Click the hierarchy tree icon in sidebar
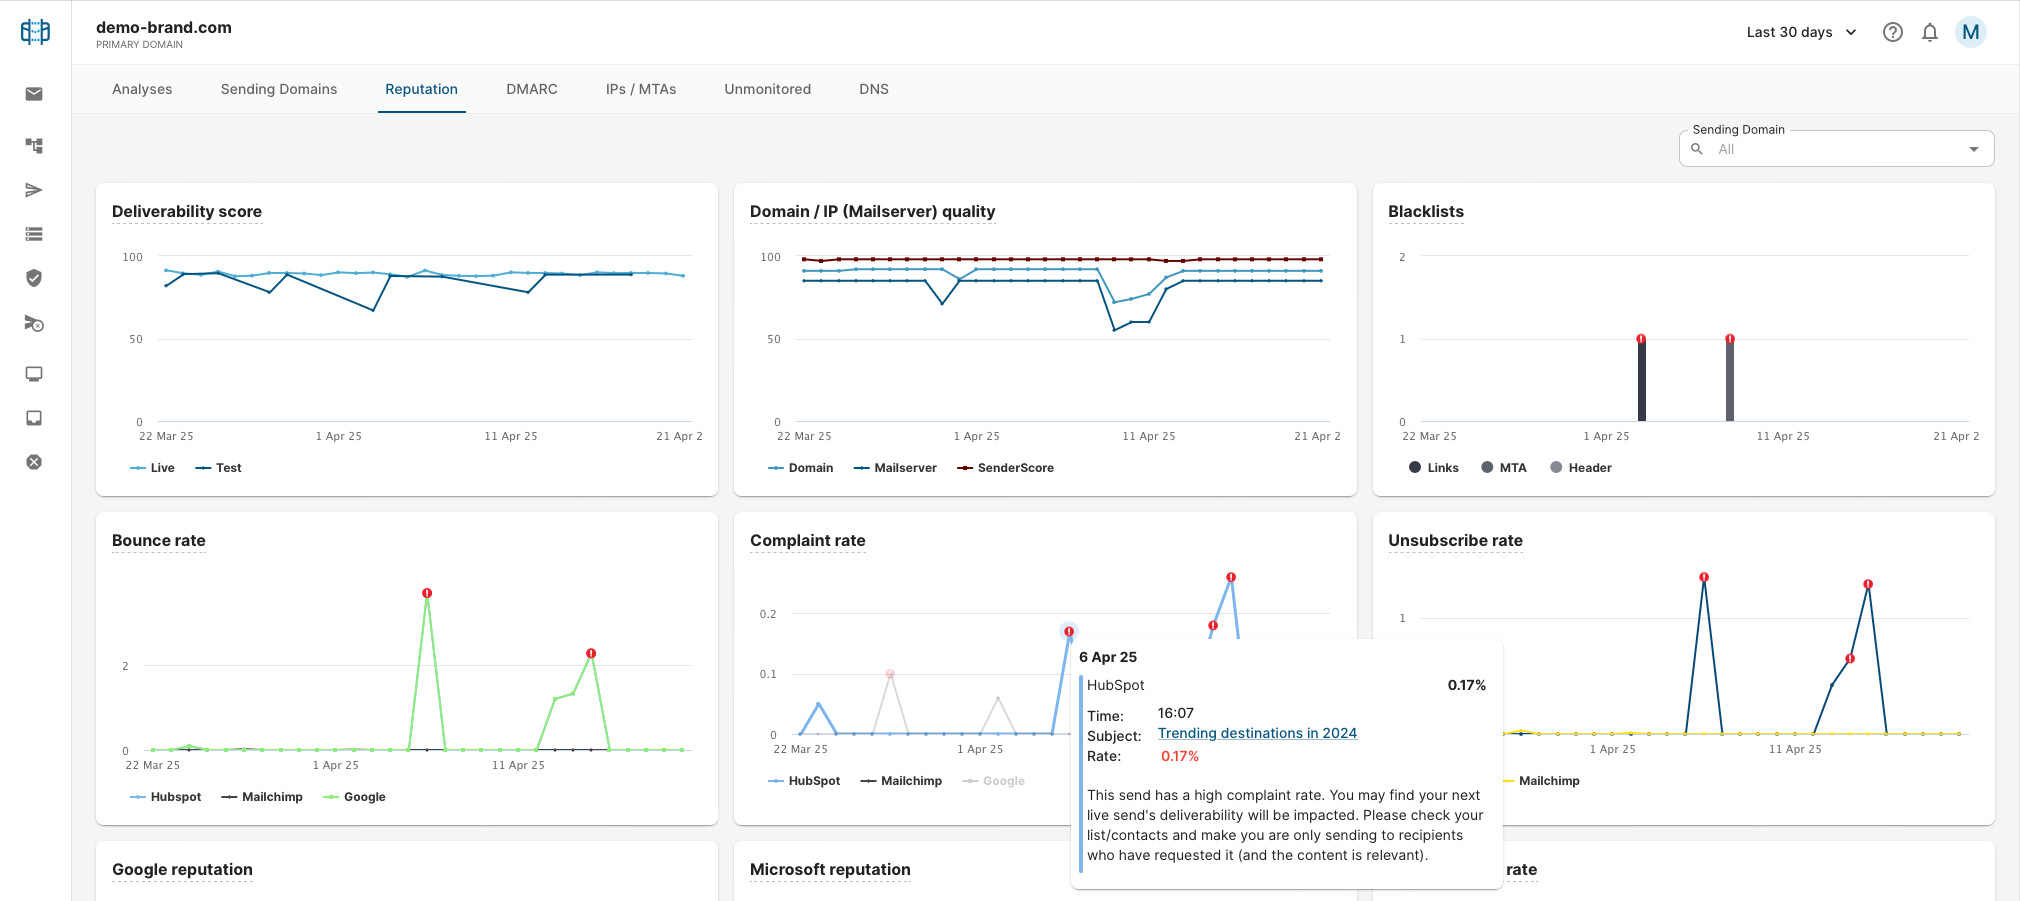Viewport: 2020px width, 901px height. (x=34, y=146)
